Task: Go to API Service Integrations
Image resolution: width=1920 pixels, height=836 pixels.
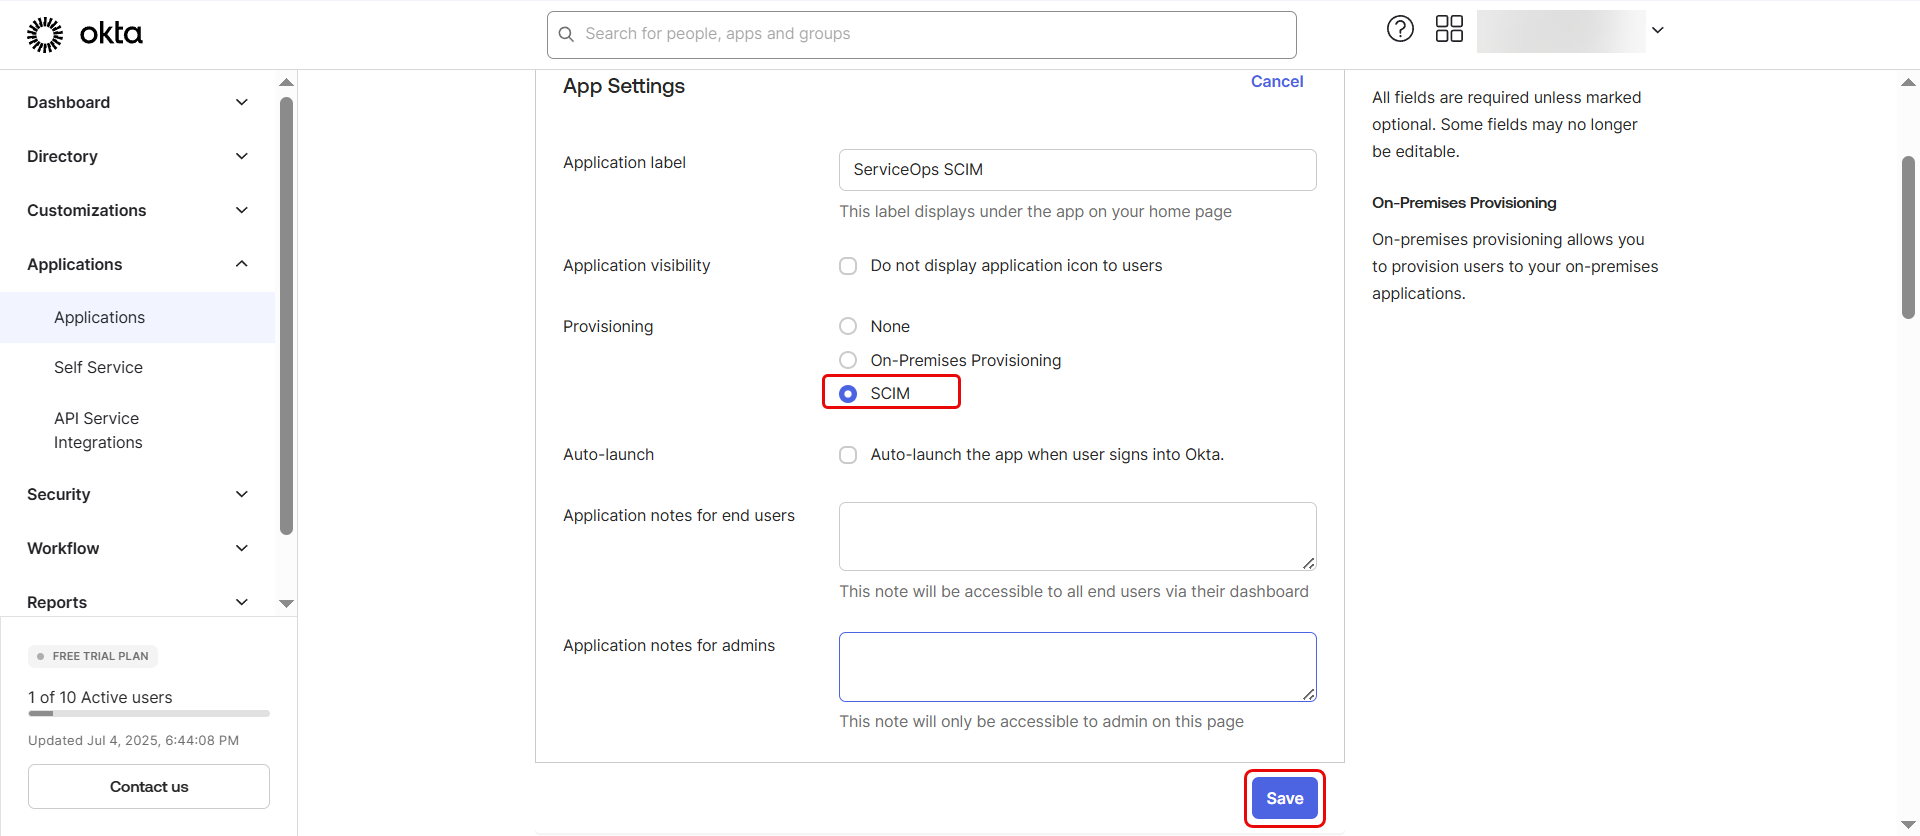Action: pos(98,430)
